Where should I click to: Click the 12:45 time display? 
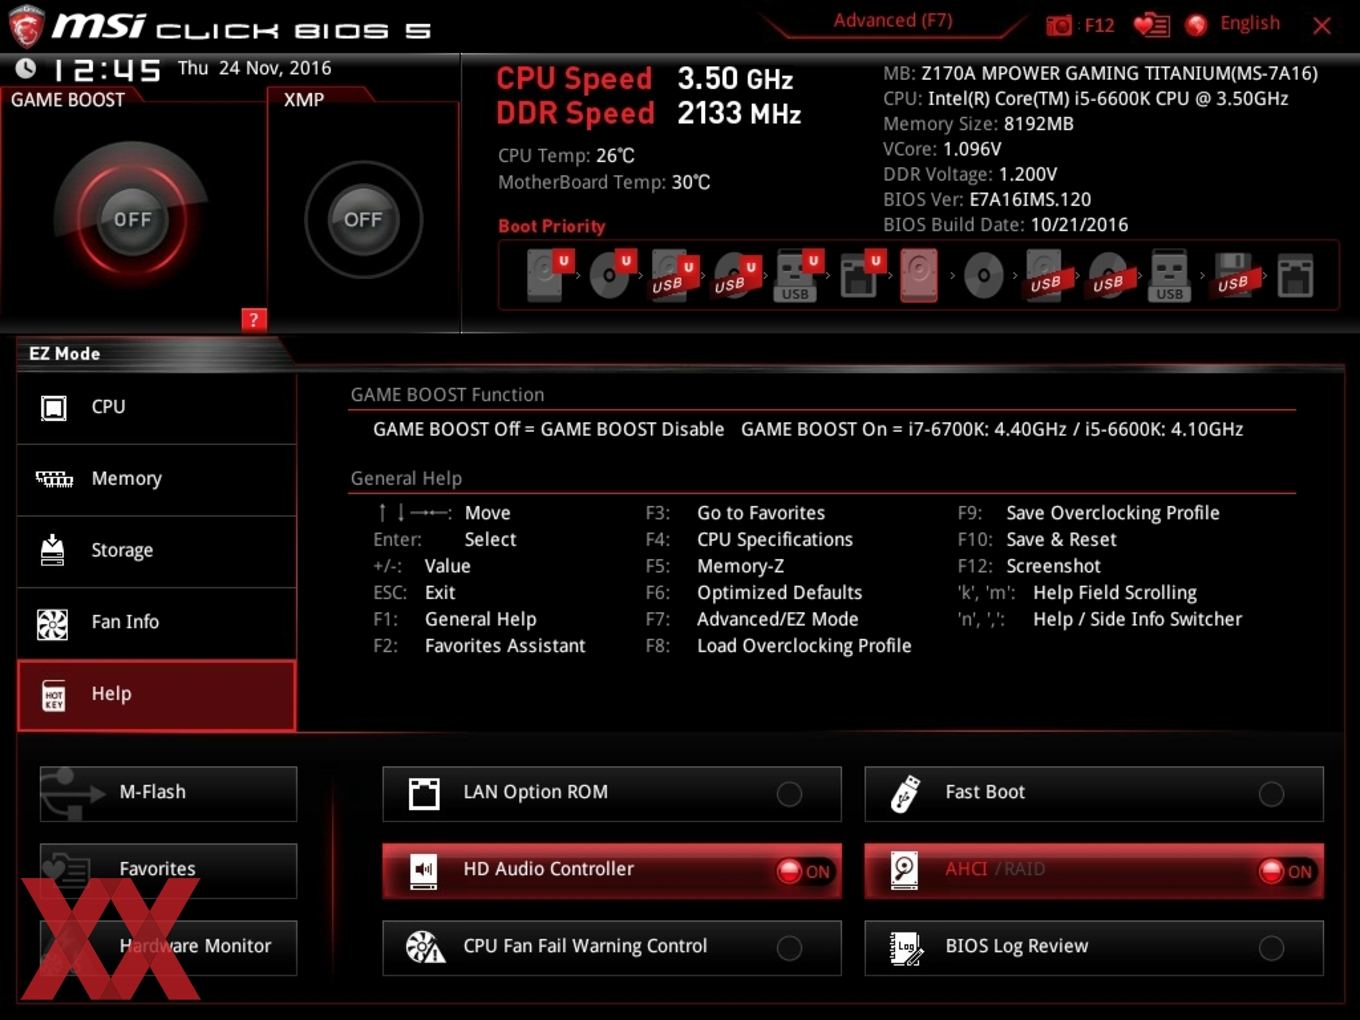coord(107,70)
